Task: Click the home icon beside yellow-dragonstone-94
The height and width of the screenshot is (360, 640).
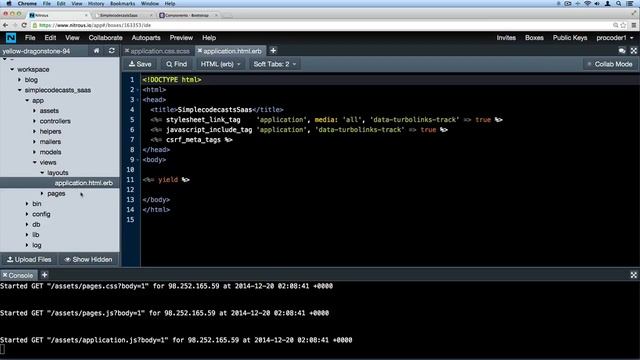Action: (x=97, y=51)
